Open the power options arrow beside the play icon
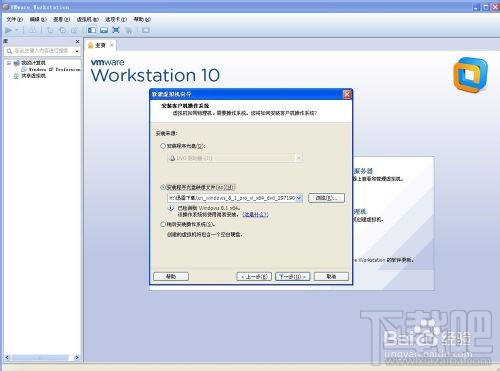500x371 pixels. 17,30
